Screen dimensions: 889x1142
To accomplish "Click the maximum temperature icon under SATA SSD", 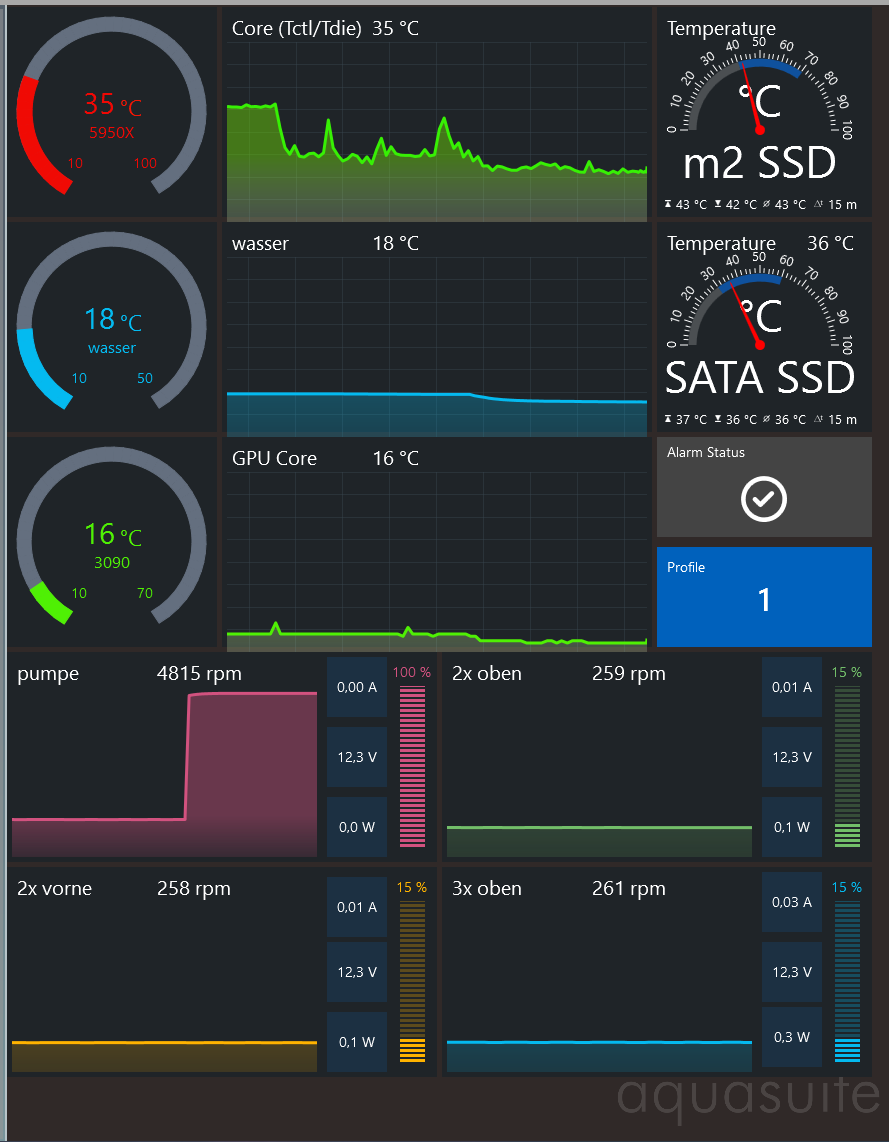I will [x=668, y=420].
